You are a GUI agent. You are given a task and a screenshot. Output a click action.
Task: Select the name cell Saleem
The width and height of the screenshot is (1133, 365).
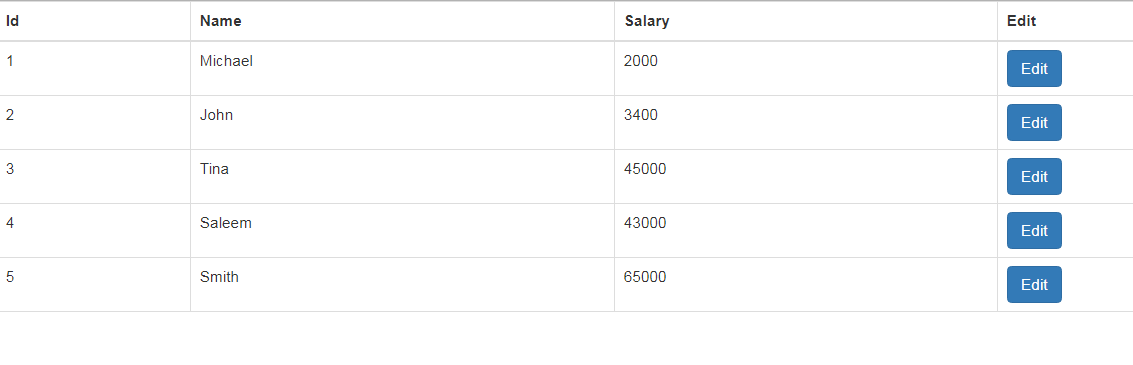225,223
